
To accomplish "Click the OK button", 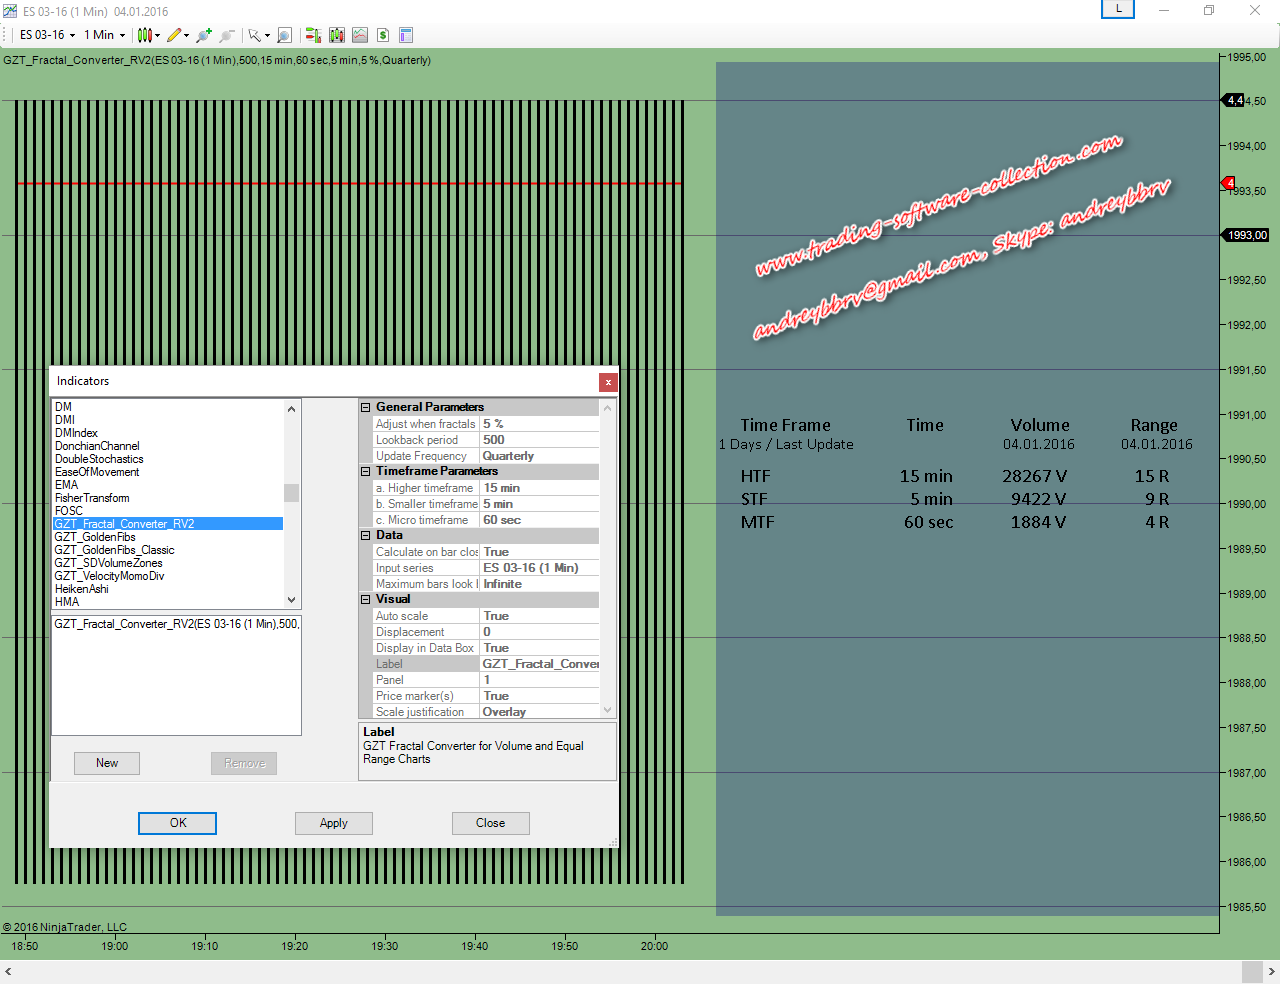I will (177, 823).
